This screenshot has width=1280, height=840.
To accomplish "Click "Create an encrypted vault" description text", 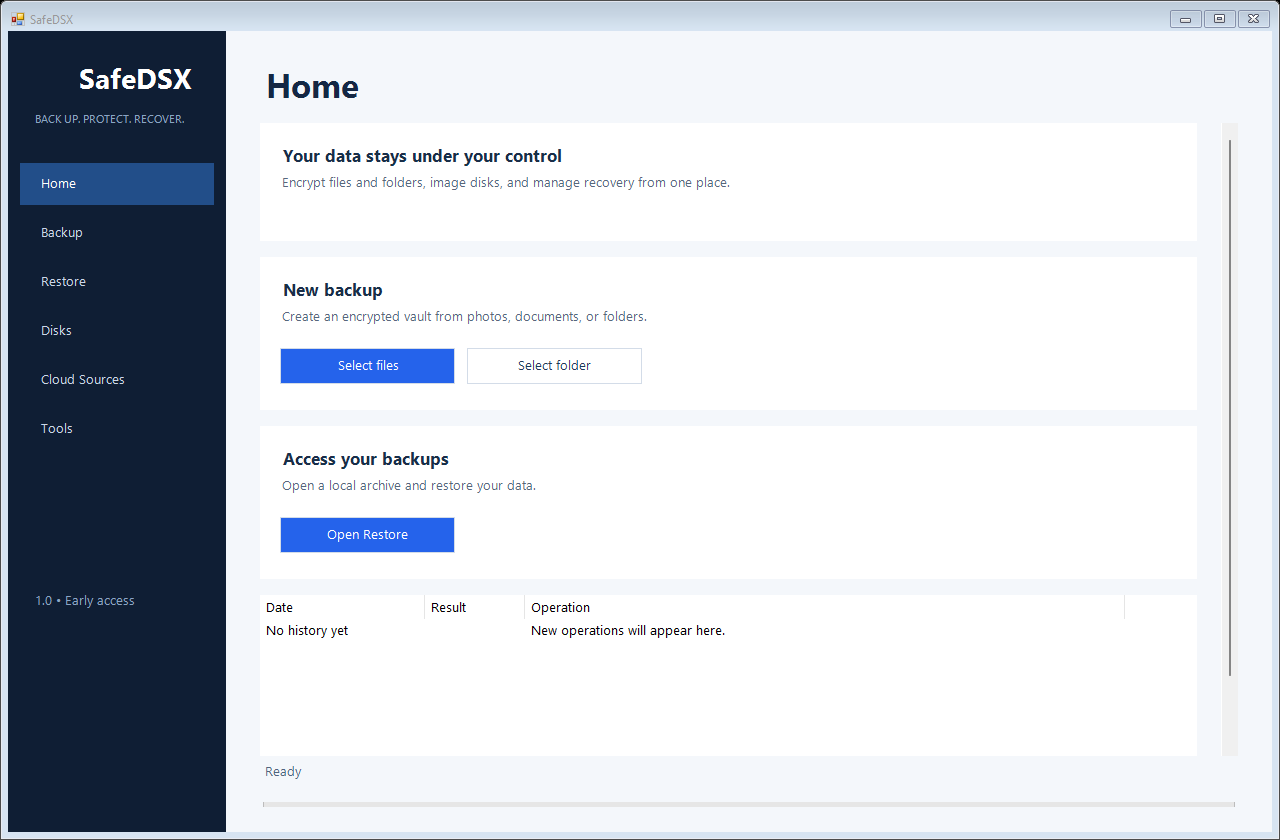I will pos(465,317).
